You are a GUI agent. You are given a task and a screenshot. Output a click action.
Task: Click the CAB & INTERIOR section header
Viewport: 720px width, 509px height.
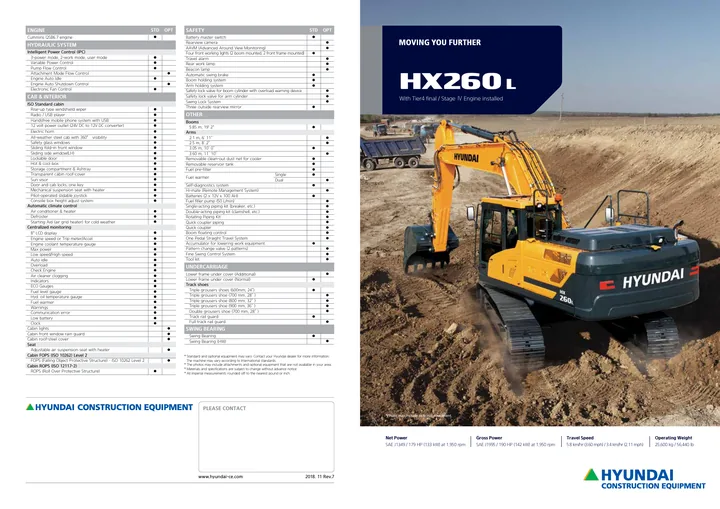101,97
